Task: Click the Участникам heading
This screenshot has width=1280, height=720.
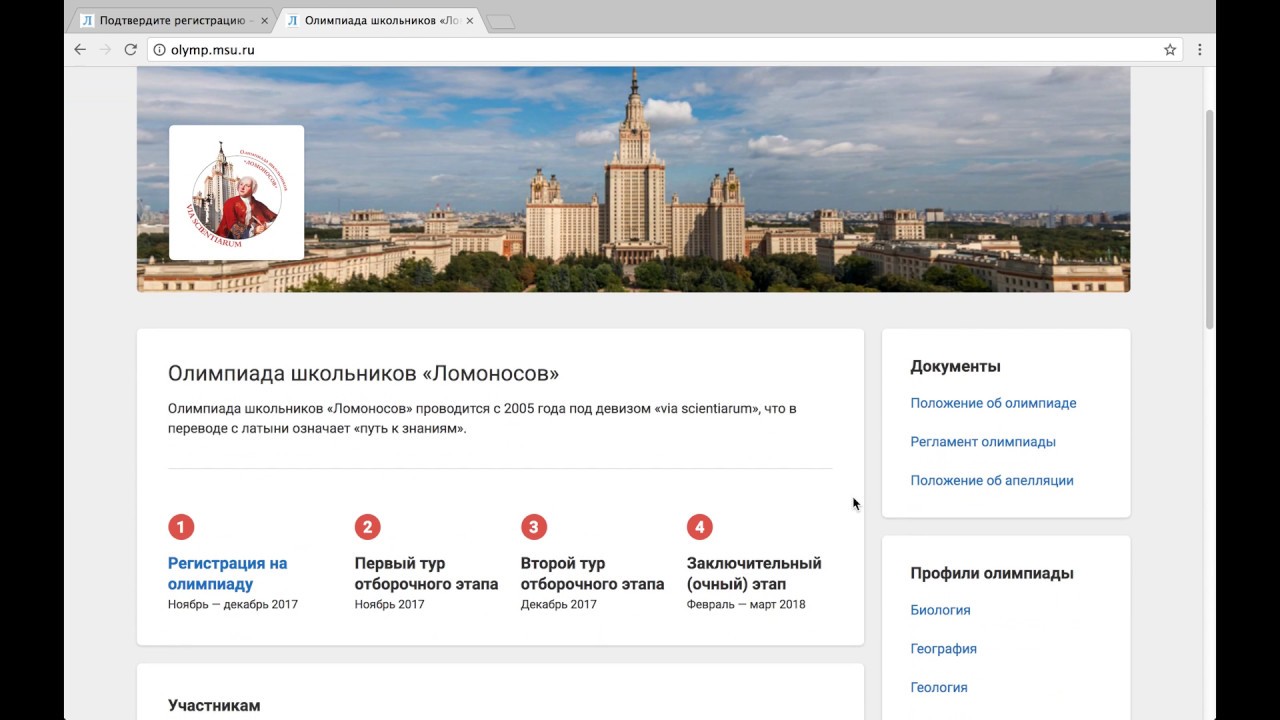Action: 214,706
